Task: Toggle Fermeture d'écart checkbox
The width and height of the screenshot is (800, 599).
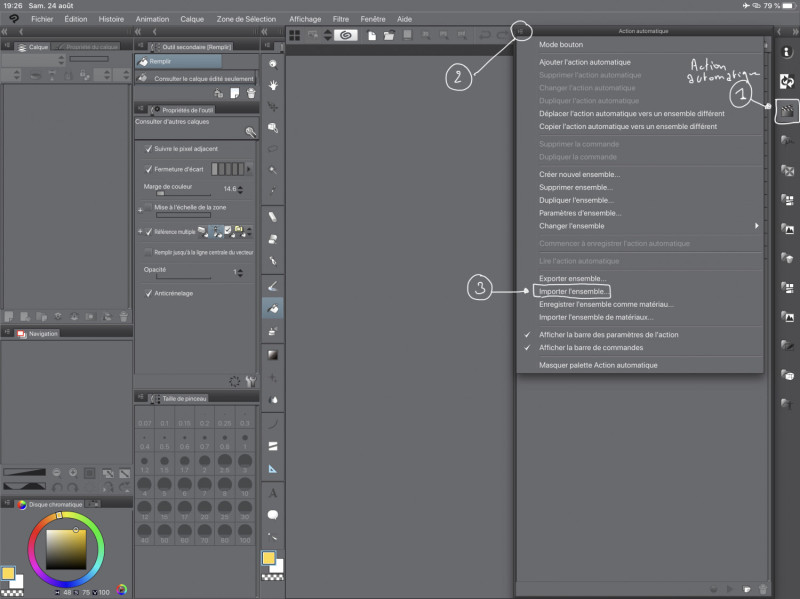Action: (149, 169)
